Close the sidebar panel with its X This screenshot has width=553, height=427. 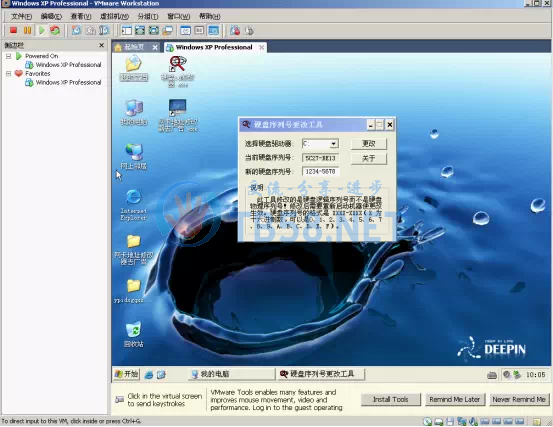coord(102,45)
